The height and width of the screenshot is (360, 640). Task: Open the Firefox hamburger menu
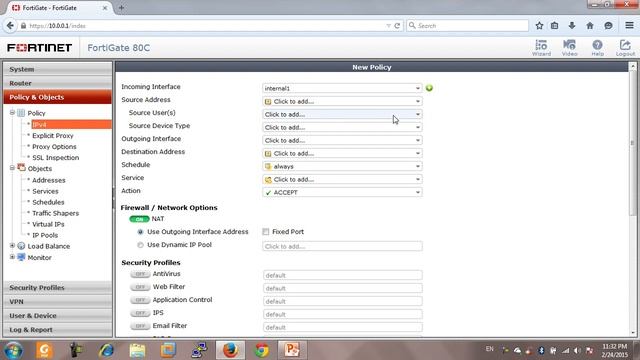[x=629, y=26]
